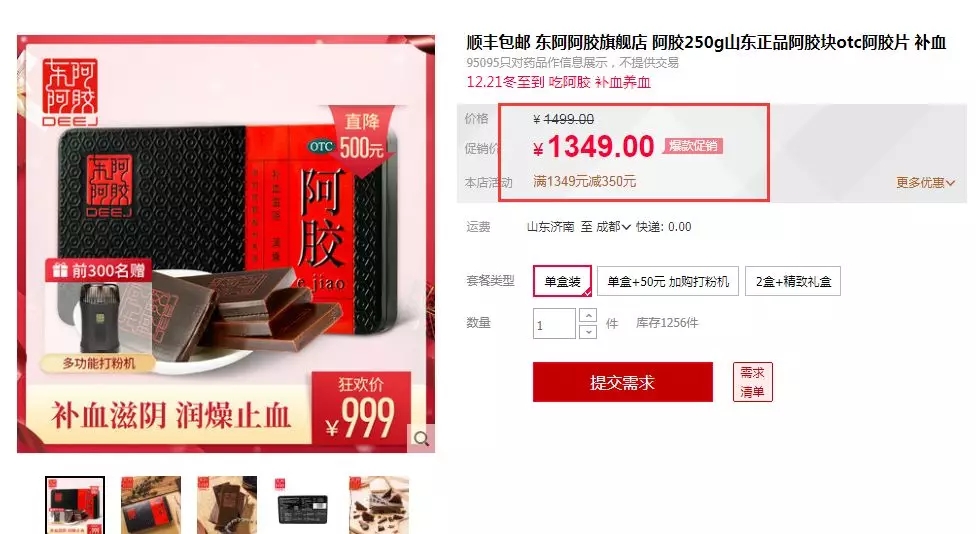The image size is (976, 534).
Task: View the fifth thumbnail of ejiao pieces
Action: [378, 505]
